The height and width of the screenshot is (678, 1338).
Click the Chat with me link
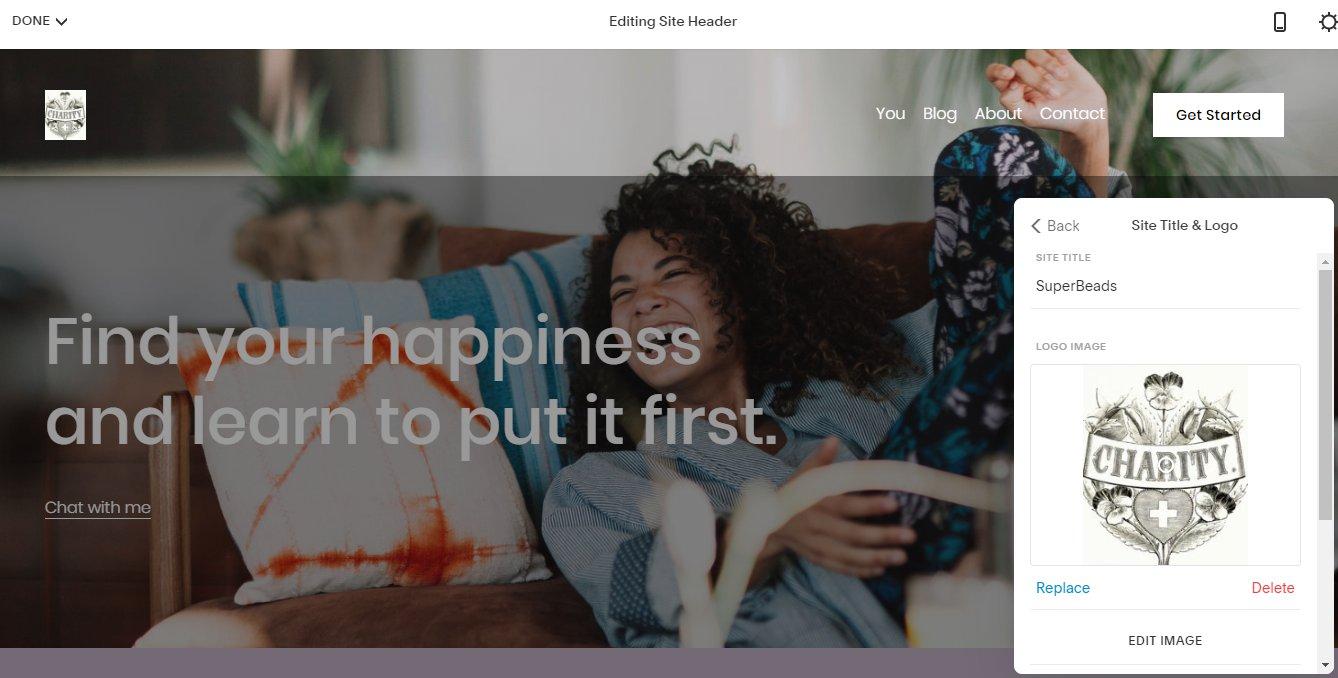(98, 508)
